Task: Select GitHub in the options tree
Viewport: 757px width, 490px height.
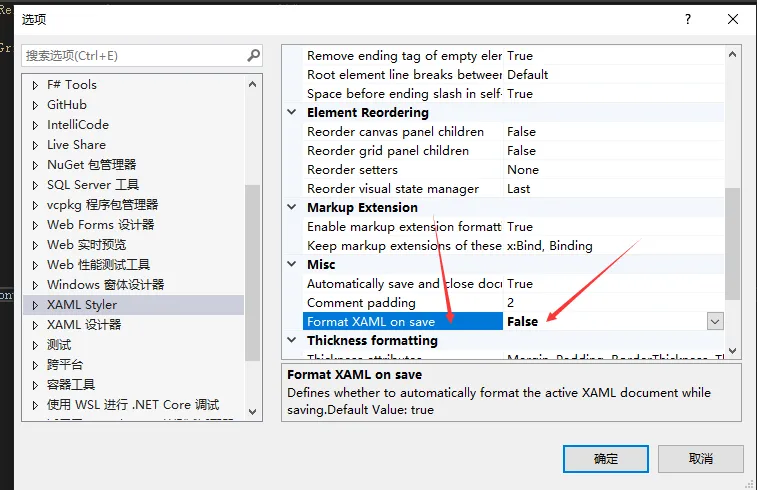Action: click(67, 105)
